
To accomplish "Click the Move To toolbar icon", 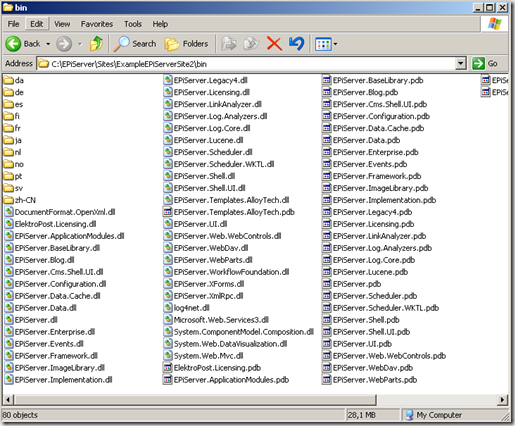I will (229, 44).
